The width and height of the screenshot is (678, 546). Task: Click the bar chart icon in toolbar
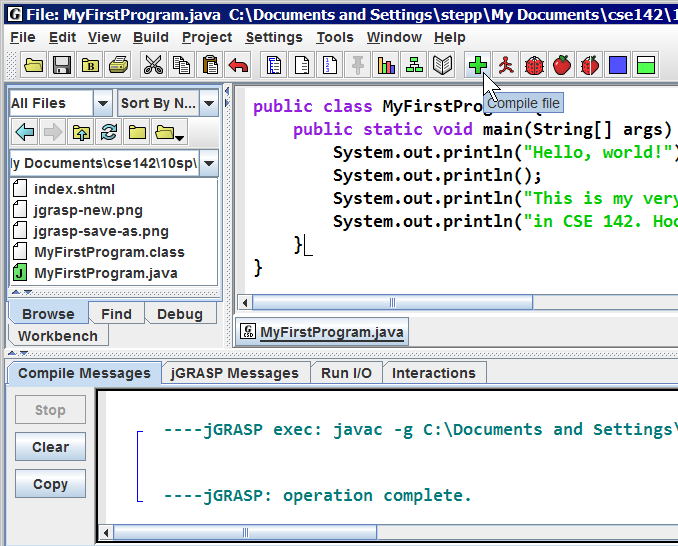[x=385, y=66]
